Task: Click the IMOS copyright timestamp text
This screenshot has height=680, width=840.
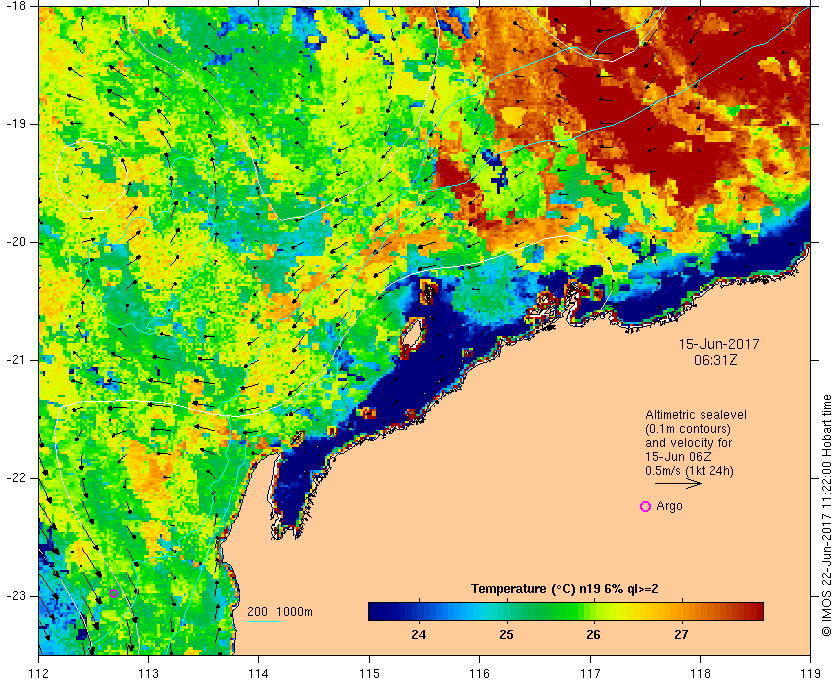Action: click(827, 515)
